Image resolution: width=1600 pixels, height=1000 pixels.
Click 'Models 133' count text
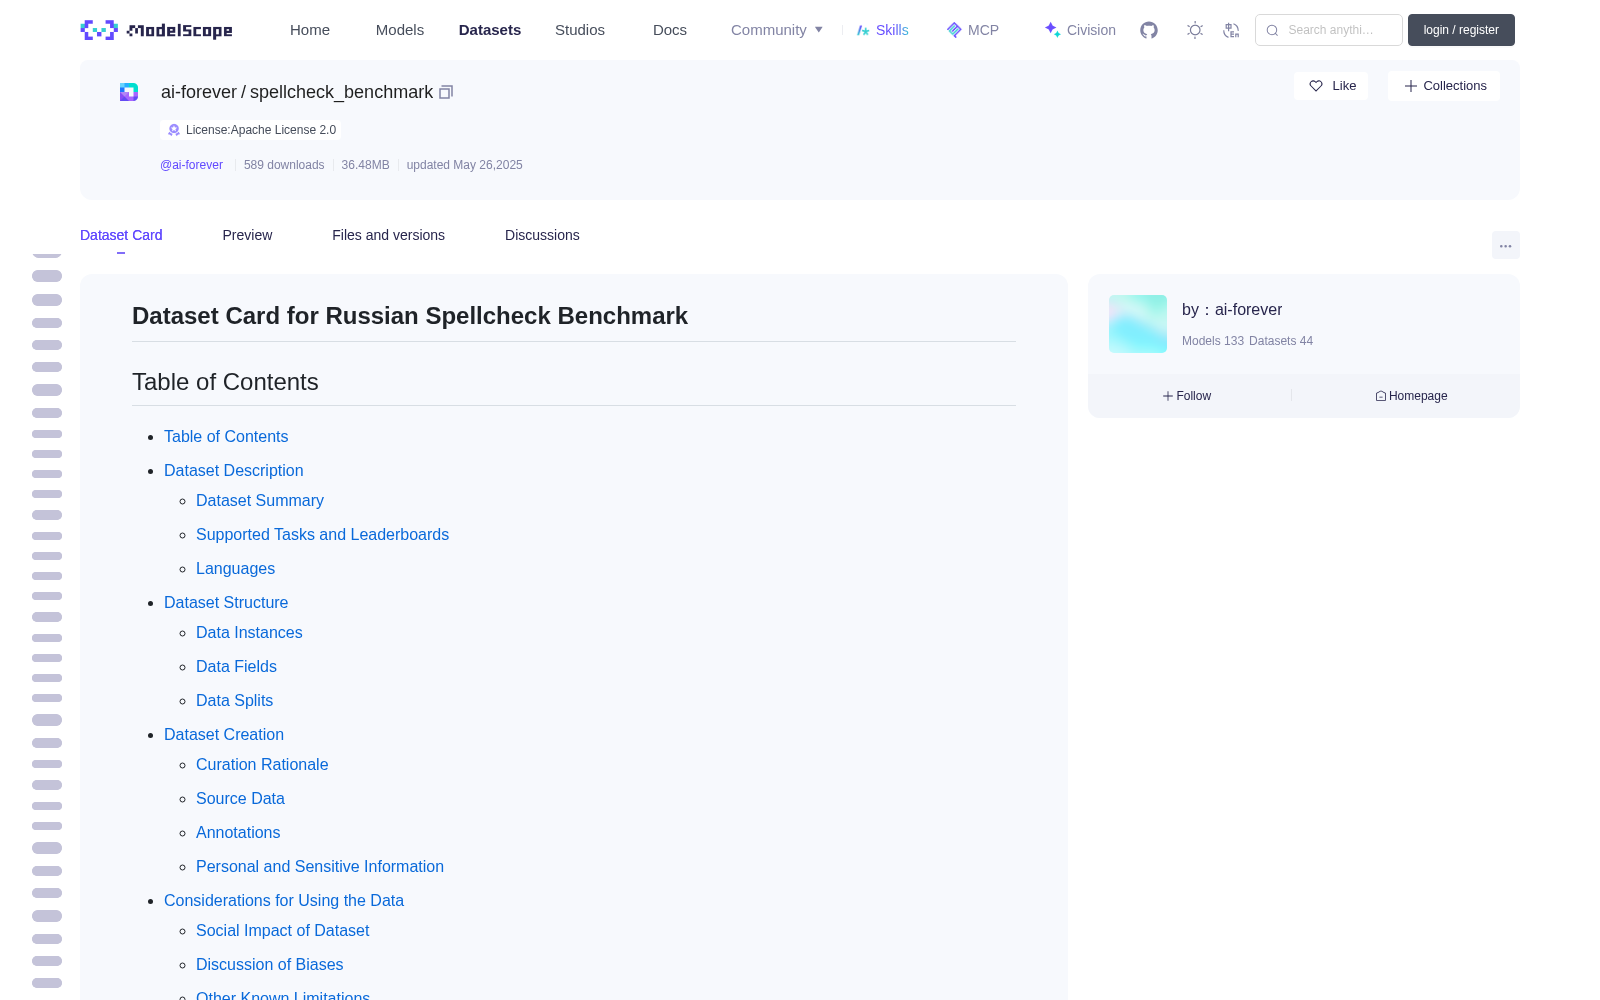[x=1213, y=341]
